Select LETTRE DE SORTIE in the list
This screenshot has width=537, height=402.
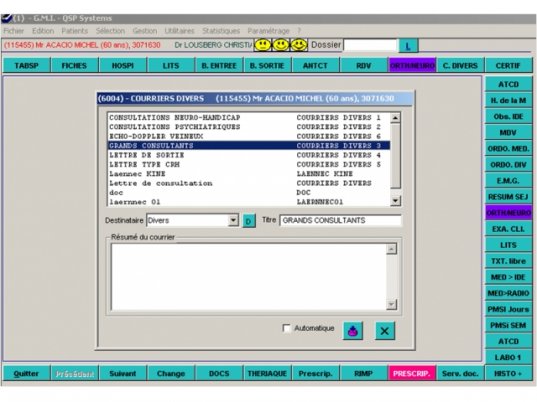click(249, 155)
